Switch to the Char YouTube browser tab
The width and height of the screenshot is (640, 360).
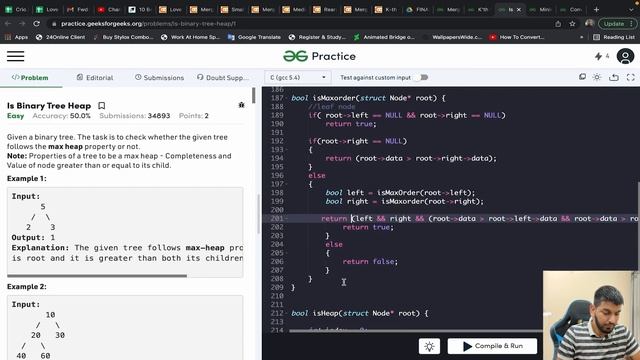[109, 9]
